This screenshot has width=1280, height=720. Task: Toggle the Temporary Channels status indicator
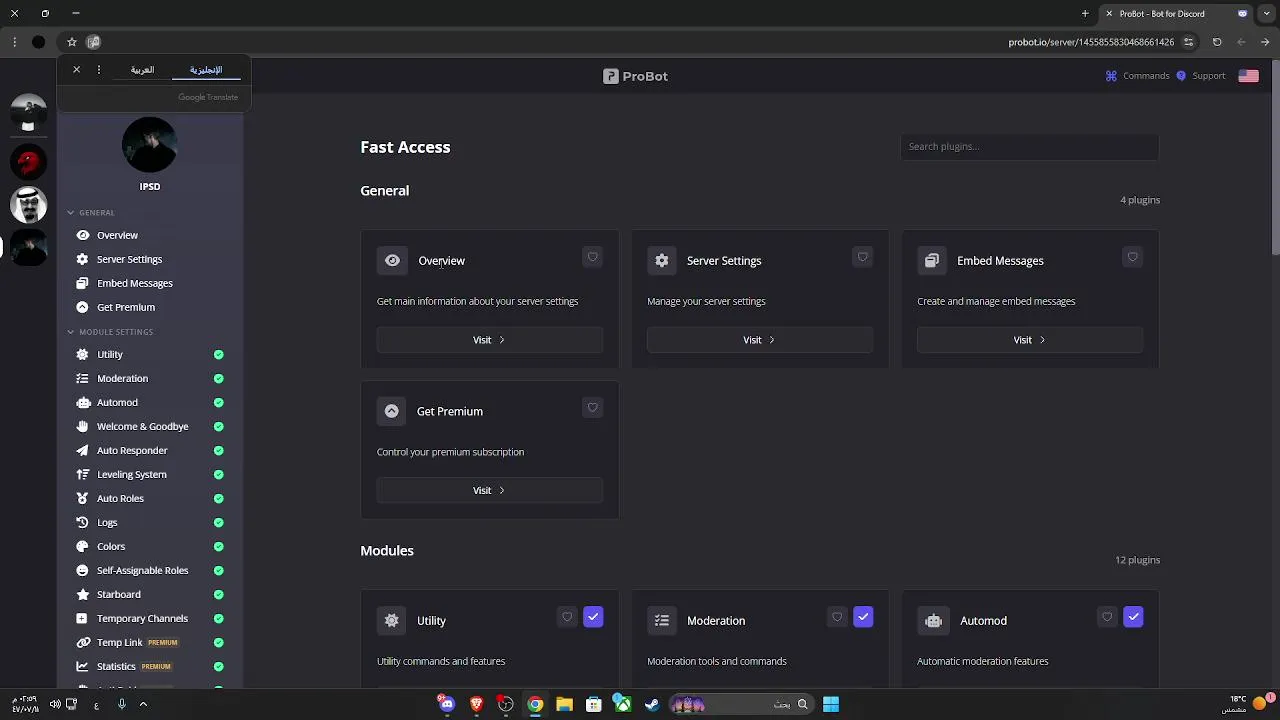[218, 619]
